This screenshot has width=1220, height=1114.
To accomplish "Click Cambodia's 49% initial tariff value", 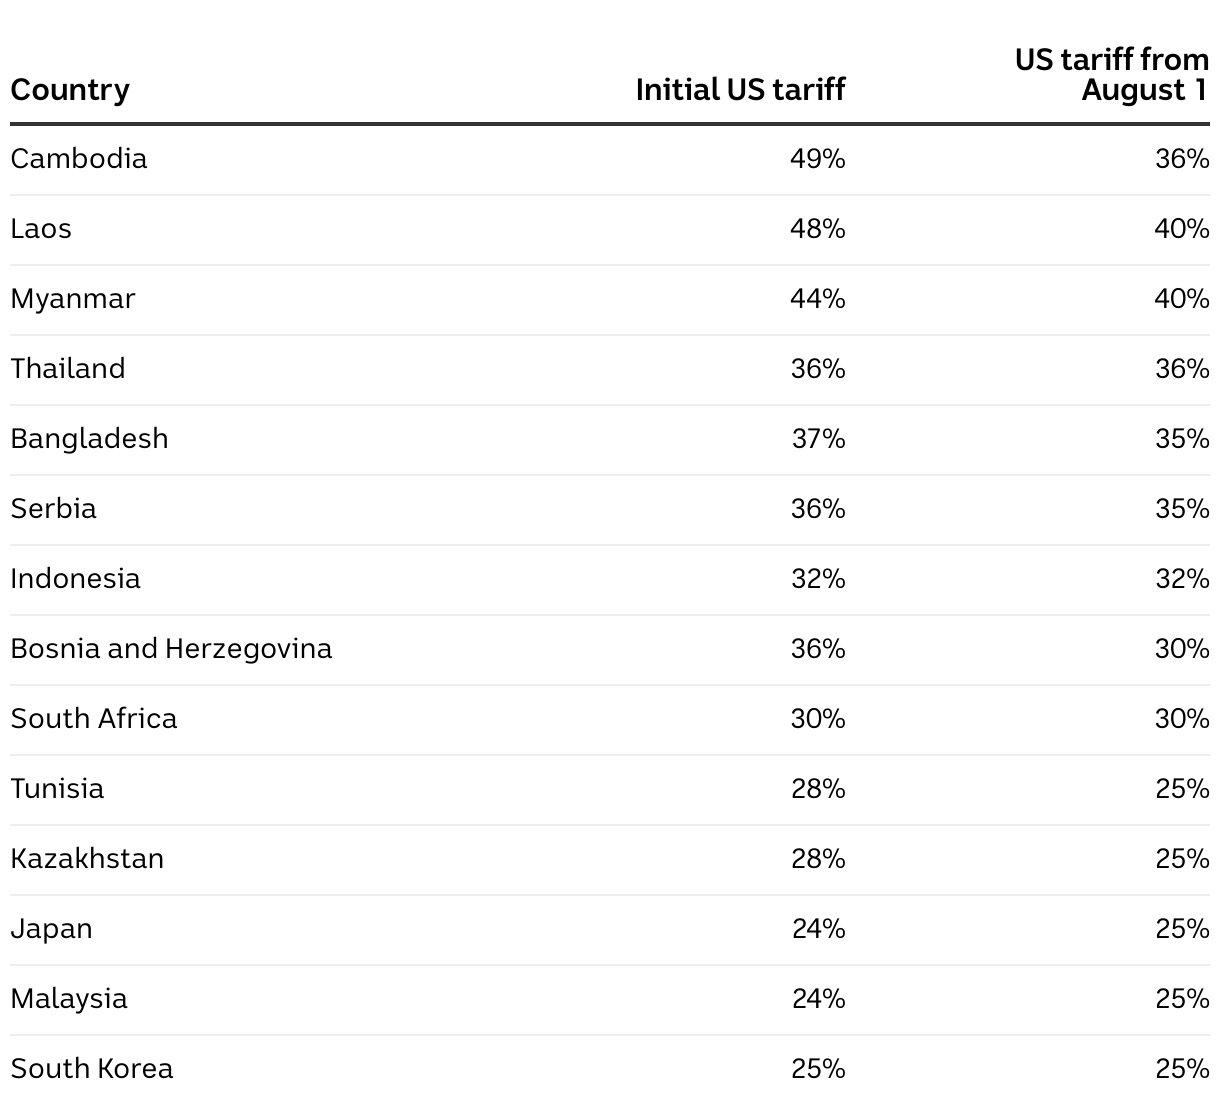I will (x=818, y=159).
